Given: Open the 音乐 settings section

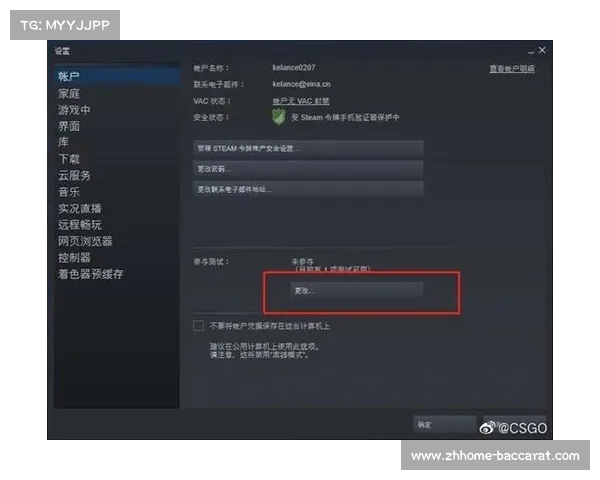Looking at the screenshot, I should coord(69,192).
